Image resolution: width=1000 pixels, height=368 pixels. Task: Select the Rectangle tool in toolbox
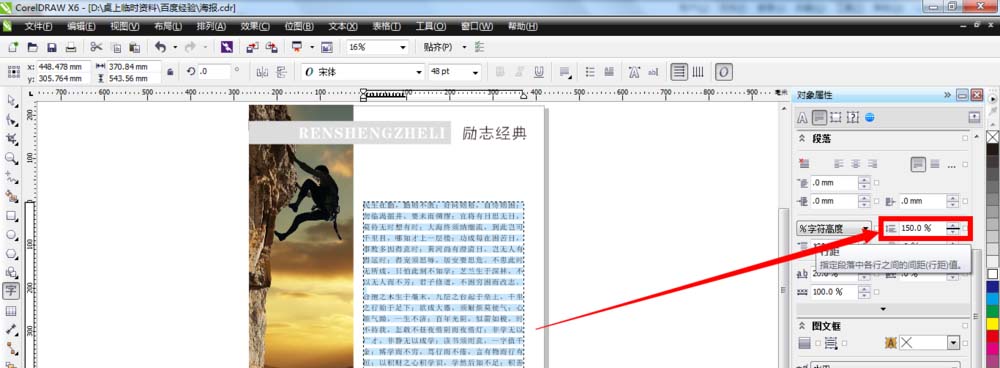click(11, 216)
